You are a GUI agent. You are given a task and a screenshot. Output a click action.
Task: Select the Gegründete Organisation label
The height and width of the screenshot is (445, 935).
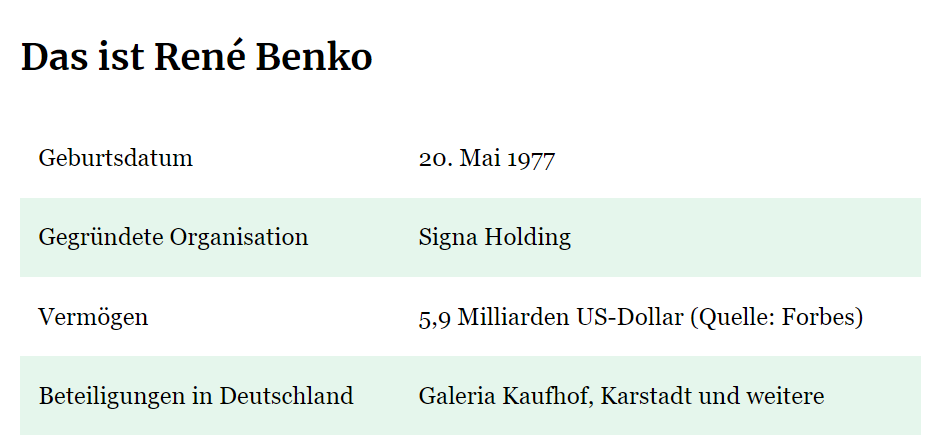coord(174,237)
